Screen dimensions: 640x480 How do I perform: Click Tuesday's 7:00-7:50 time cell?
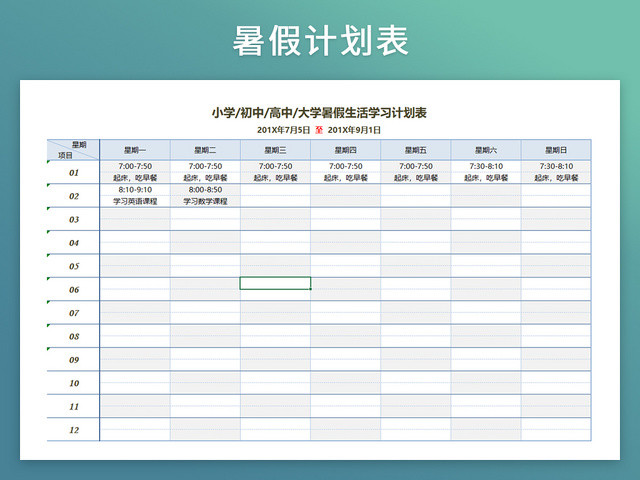[x=205, y=166]
